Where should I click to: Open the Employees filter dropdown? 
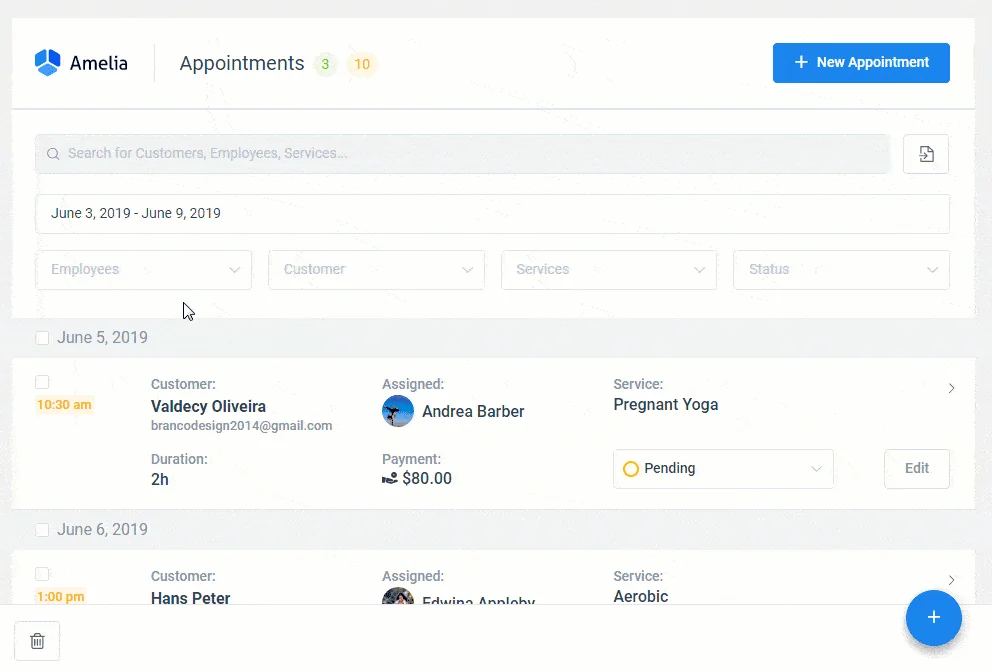tap(144, 270)
